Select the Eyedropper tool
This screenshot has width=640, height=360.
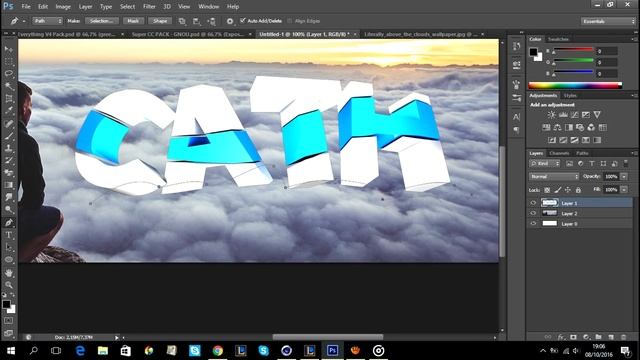pyautogui.click(x=9, y=111)
